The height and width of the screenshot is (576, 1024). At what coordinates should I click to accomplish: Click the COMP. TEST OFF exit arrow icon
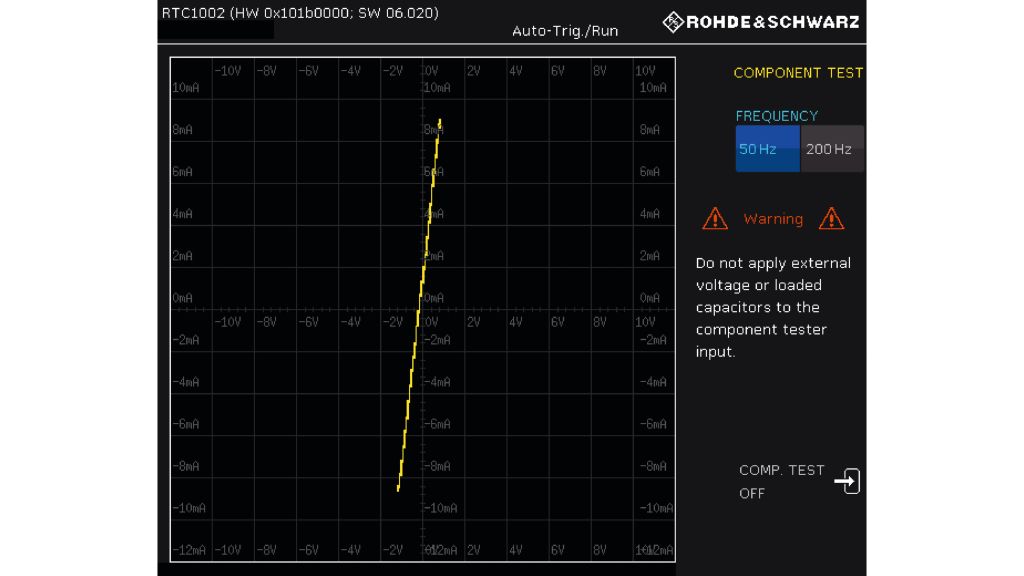846,482
